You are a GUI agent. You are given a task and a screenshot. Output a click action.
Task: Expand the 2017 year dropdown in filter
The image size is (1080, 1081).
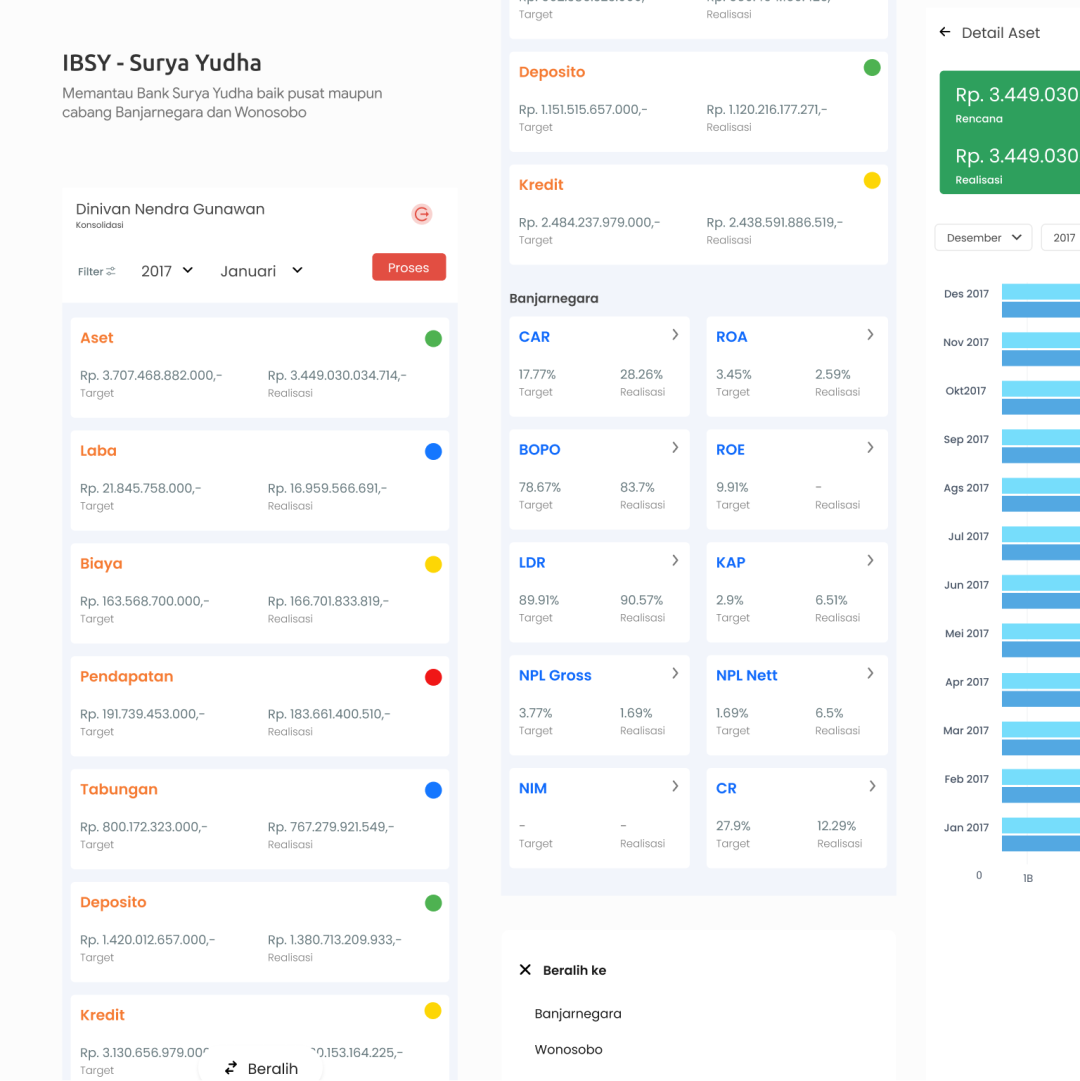[x=167, y=271]
